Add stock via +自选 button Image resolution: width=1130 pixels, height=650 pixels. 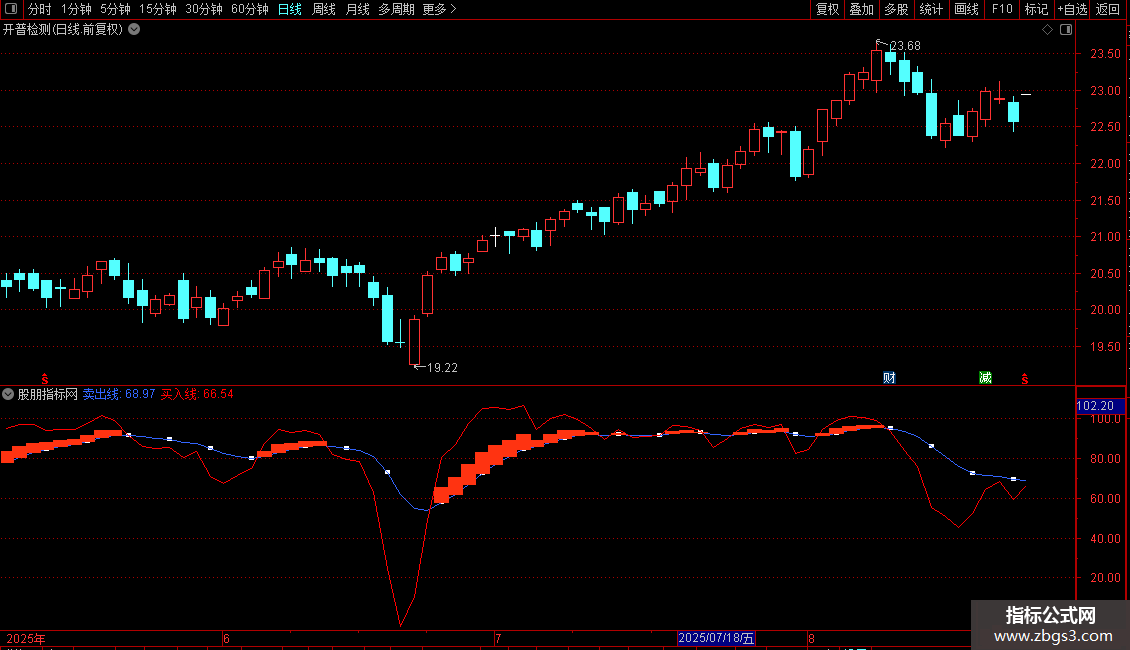1072,9
